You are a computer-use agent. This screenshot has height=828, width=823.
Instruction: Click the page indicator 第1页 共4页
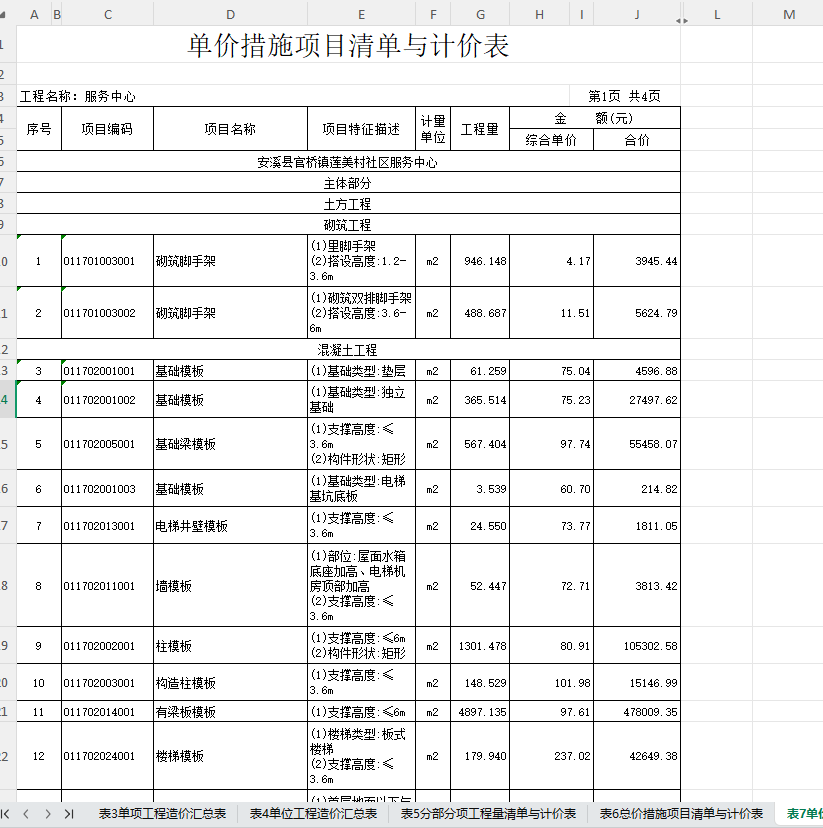click(x=625, y=96)
